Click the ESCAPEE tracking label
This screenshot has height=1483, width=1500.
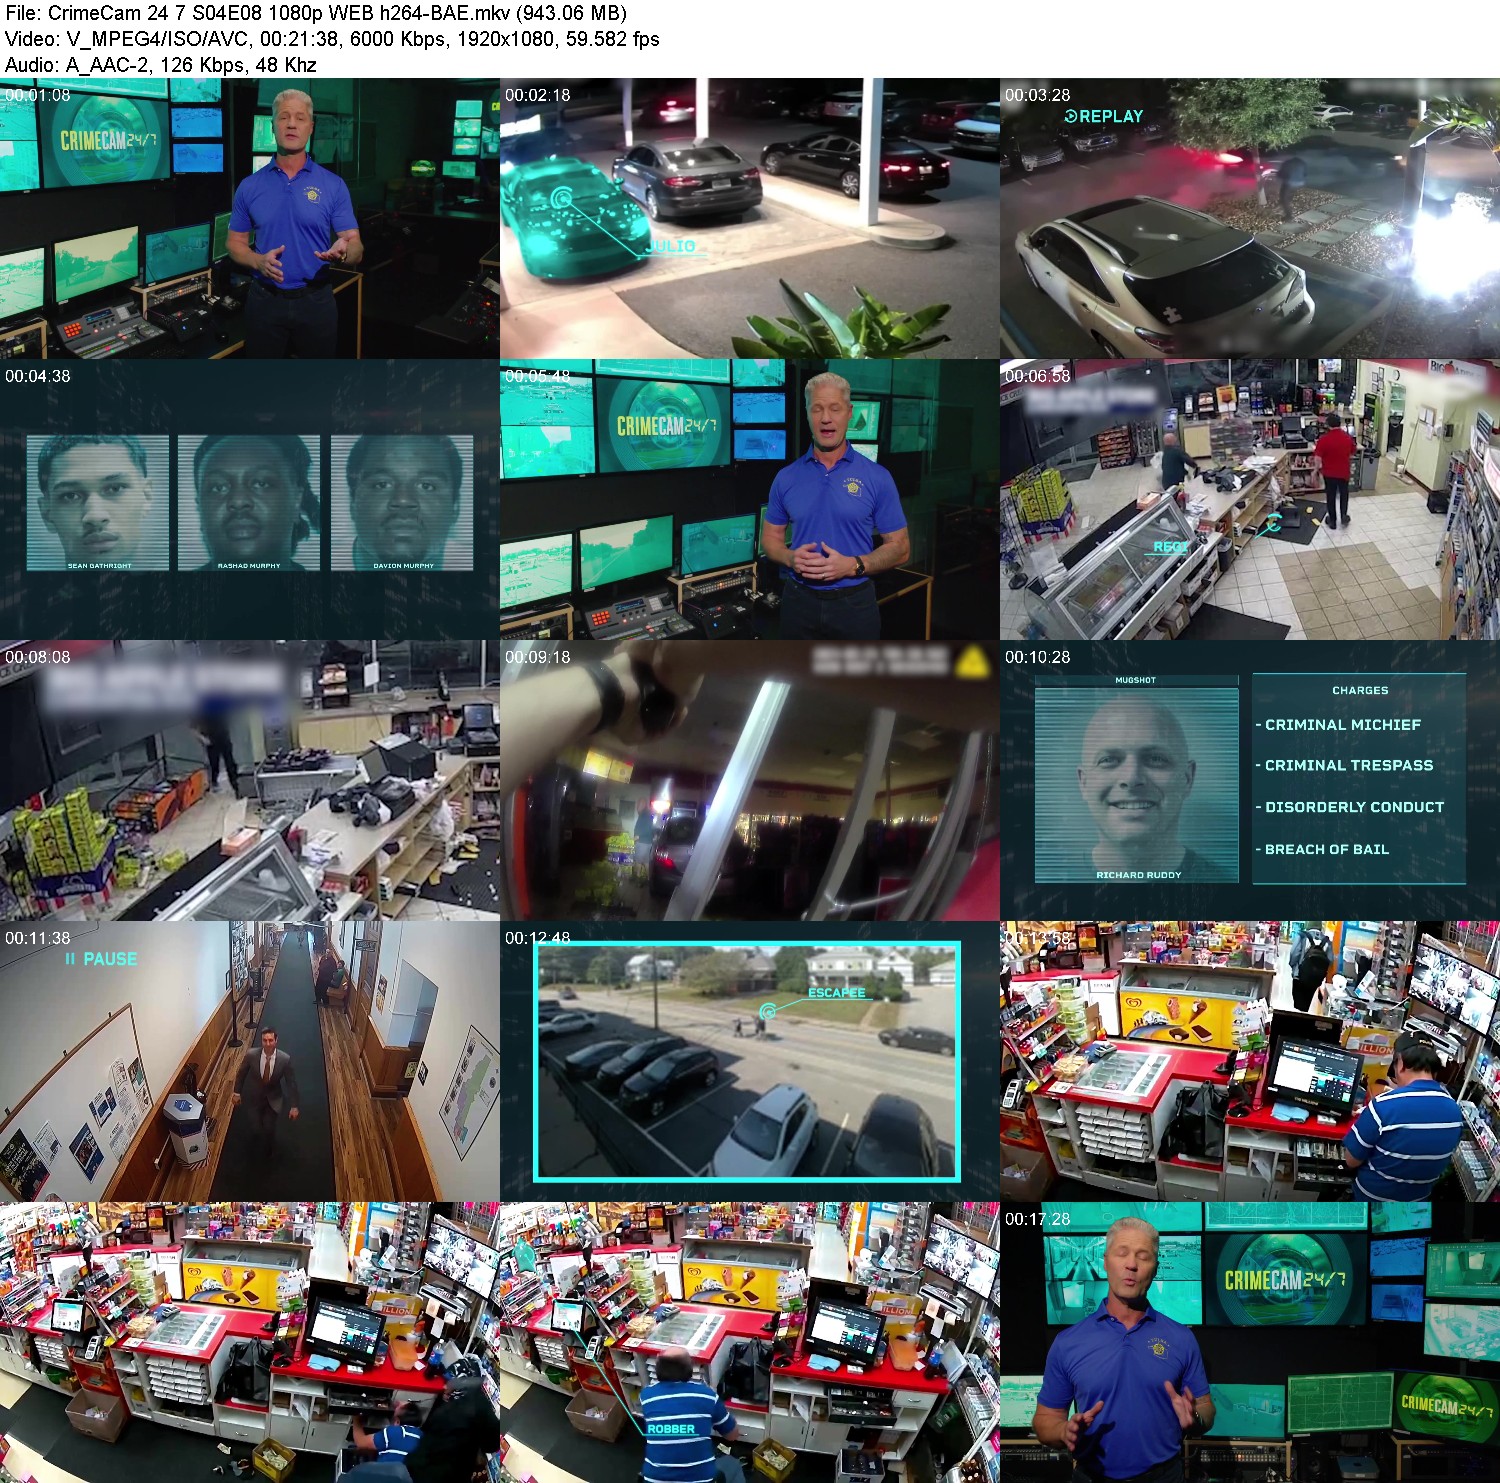(x=837, y=993)
